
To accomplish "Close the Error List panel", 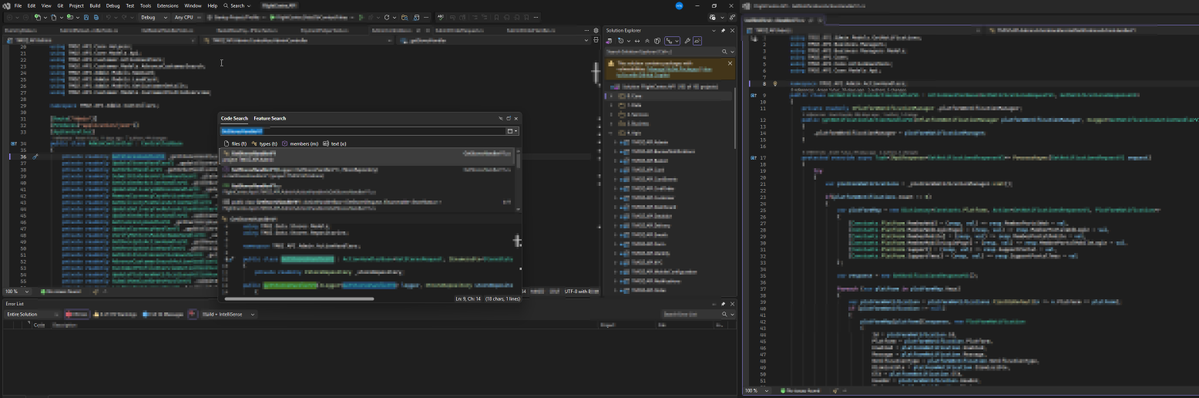I will tap(733, 304).
